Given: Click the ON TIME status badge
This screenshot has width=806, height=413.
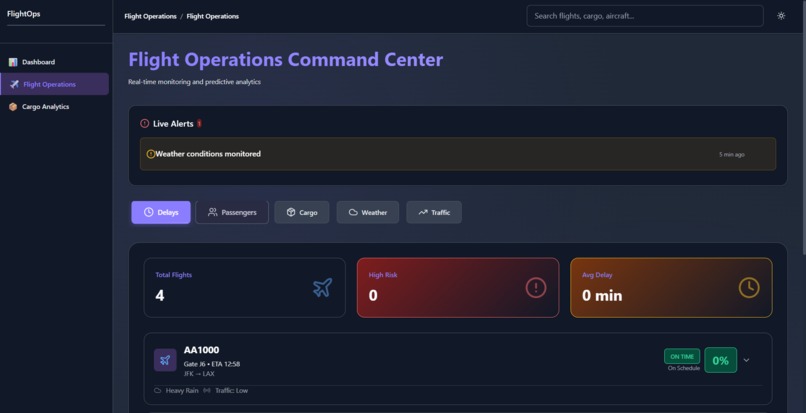Looking at the screenshot, I should 682,356.
